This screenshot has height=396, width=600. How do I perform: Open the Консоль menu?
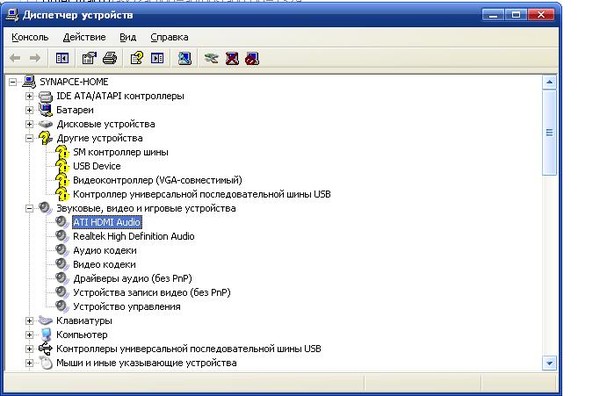(x=30, y=37)
